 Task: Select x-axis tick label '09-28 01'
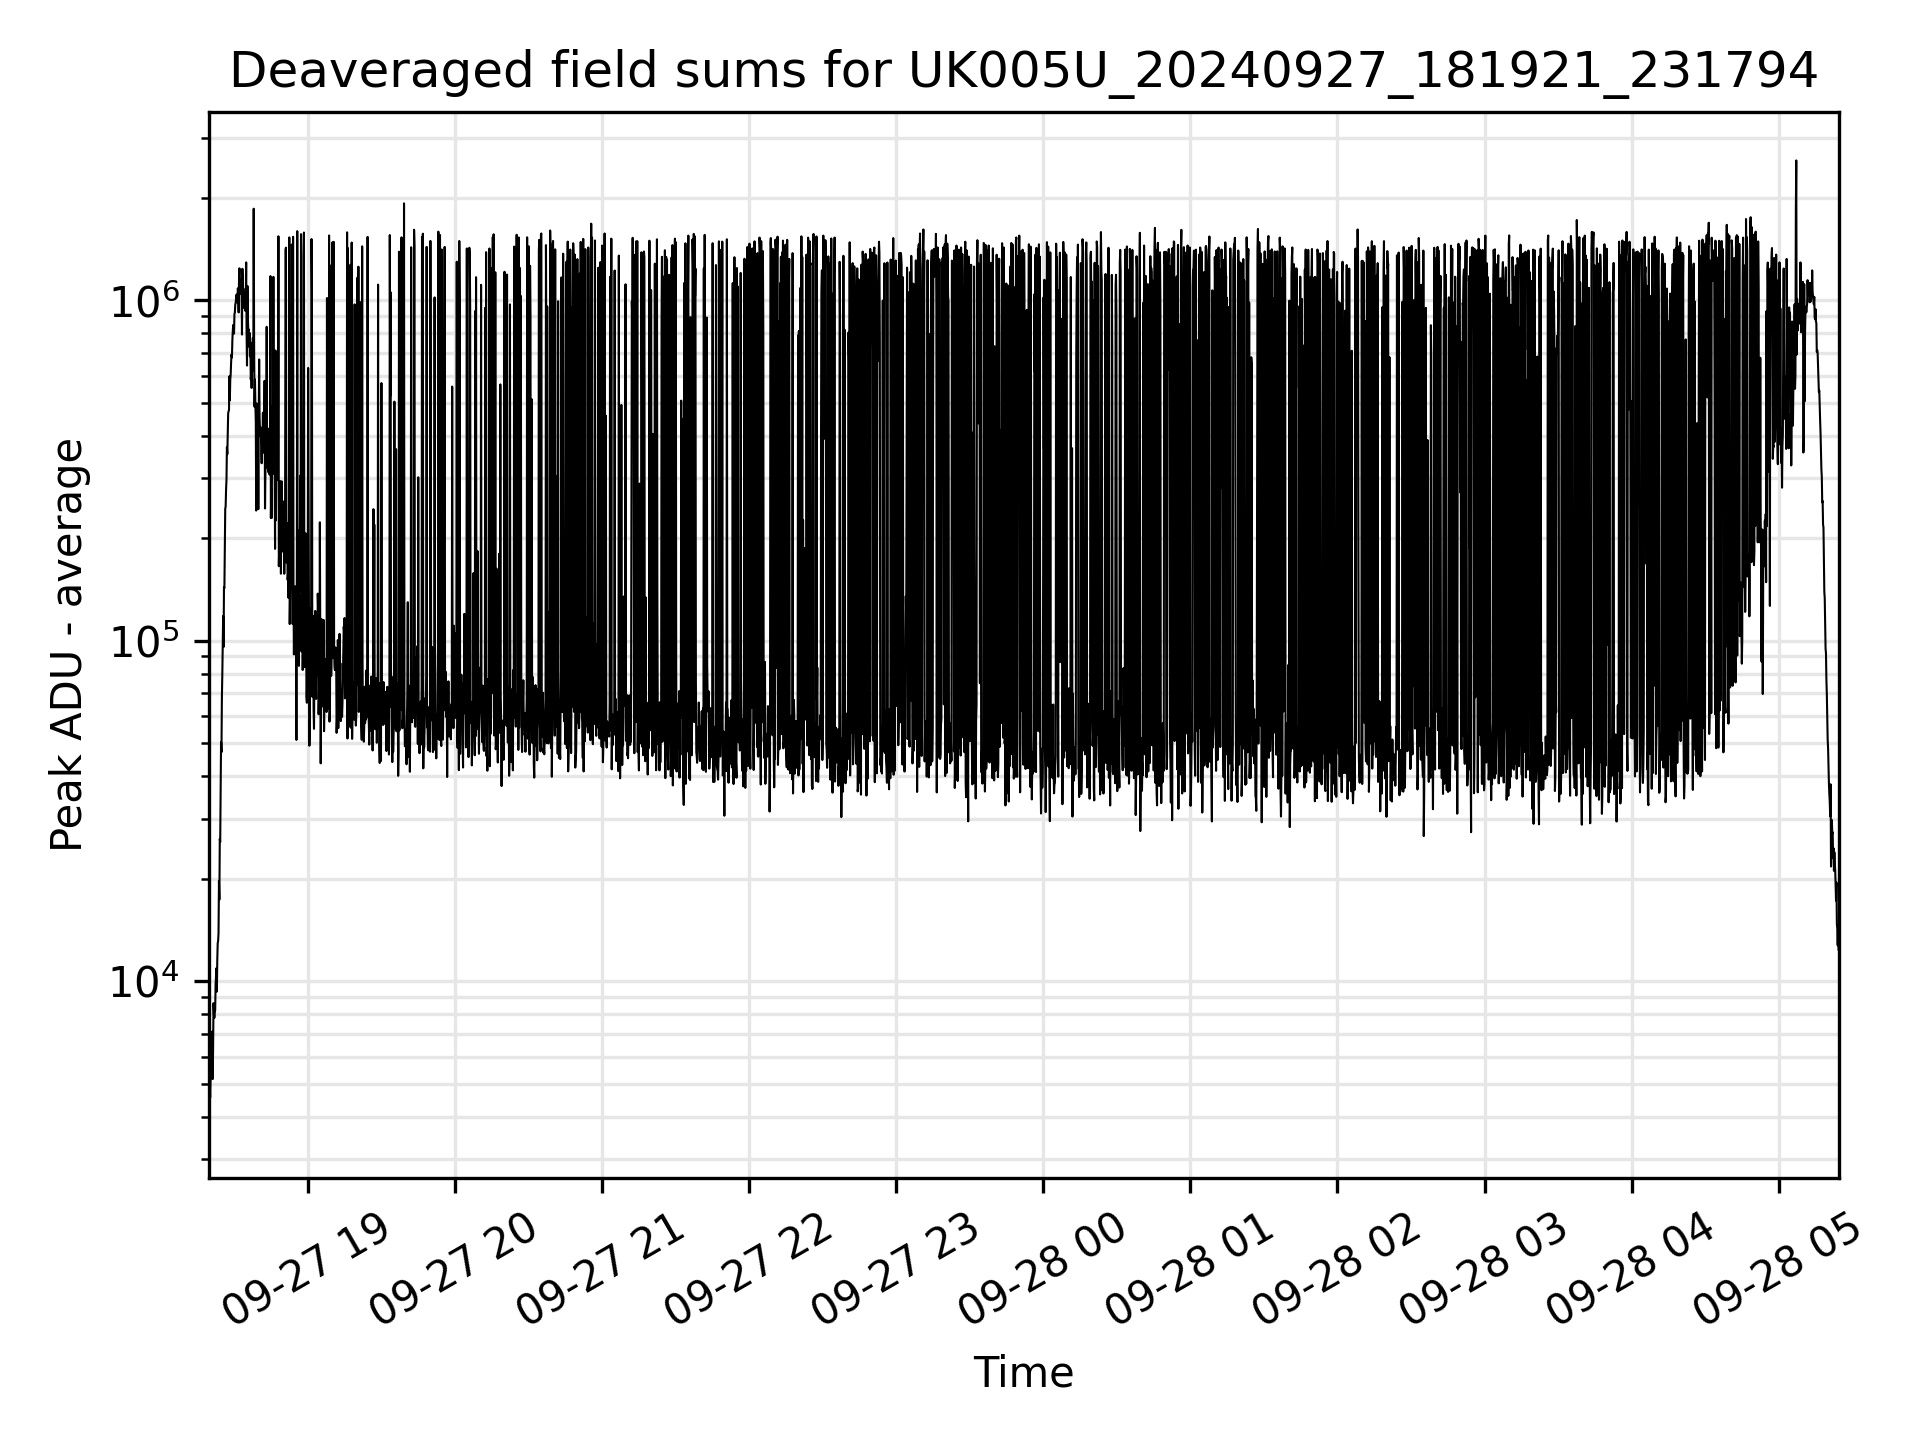(1187, 1269)
